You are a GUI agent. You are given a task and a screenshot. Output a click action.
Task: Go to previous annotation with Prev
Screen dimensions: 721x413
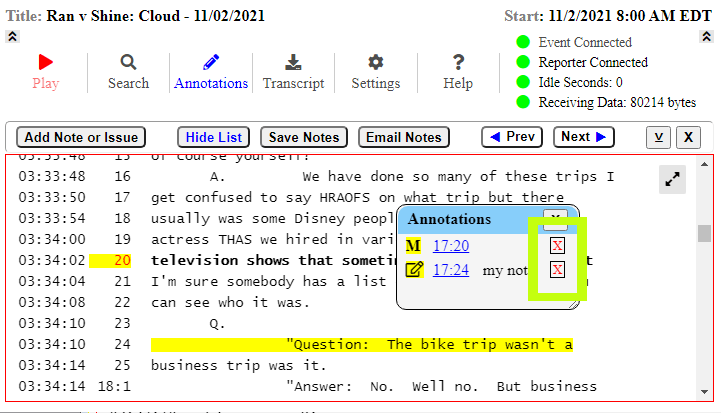click(512, 137)
